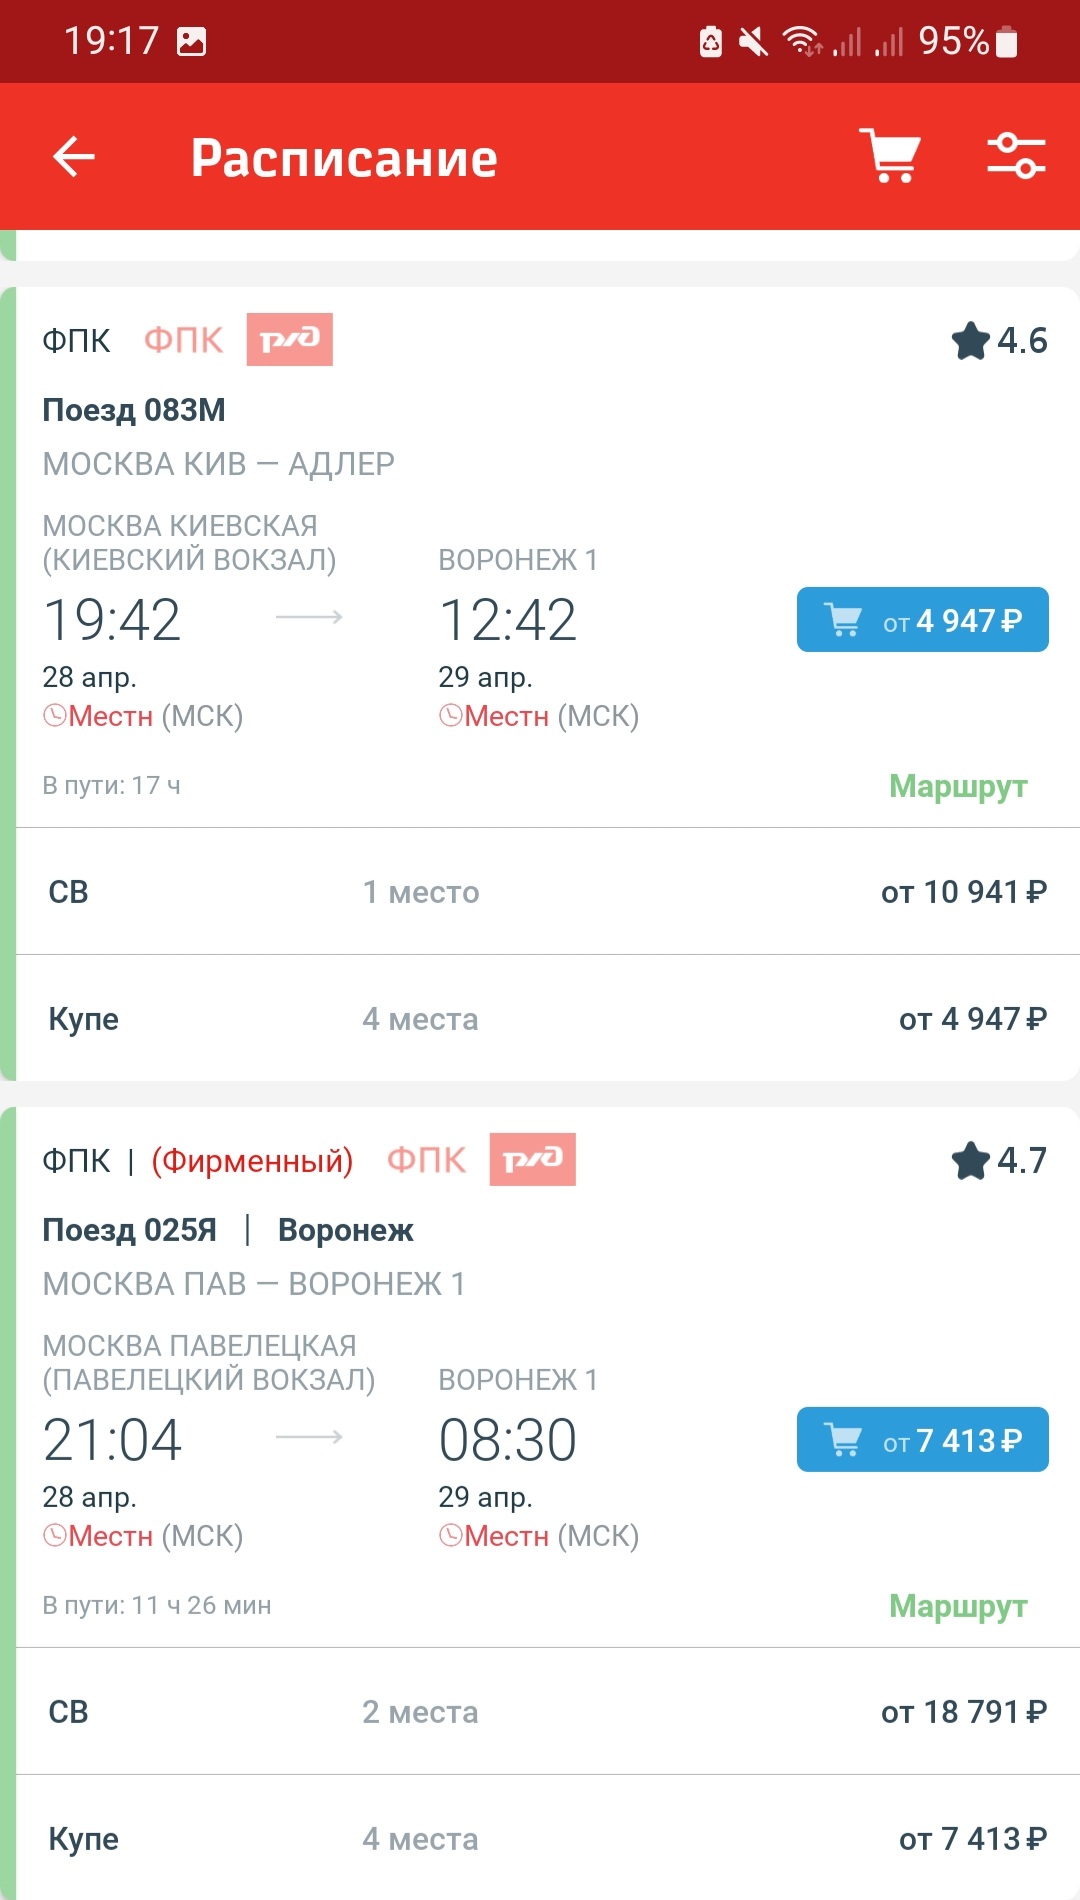1080x1900 pixels.
Task: Tap the back arrow in header
Action: [74, 157]
